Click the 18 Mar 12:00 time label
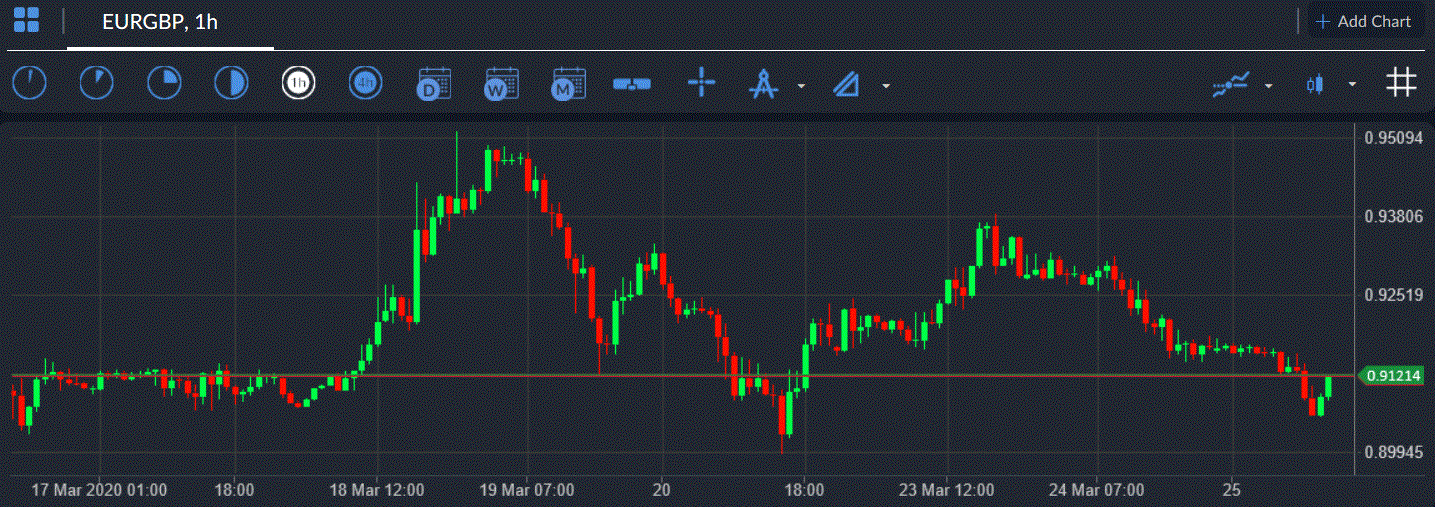The width and height of the screenshot is (1435, 507). point(376,491)
